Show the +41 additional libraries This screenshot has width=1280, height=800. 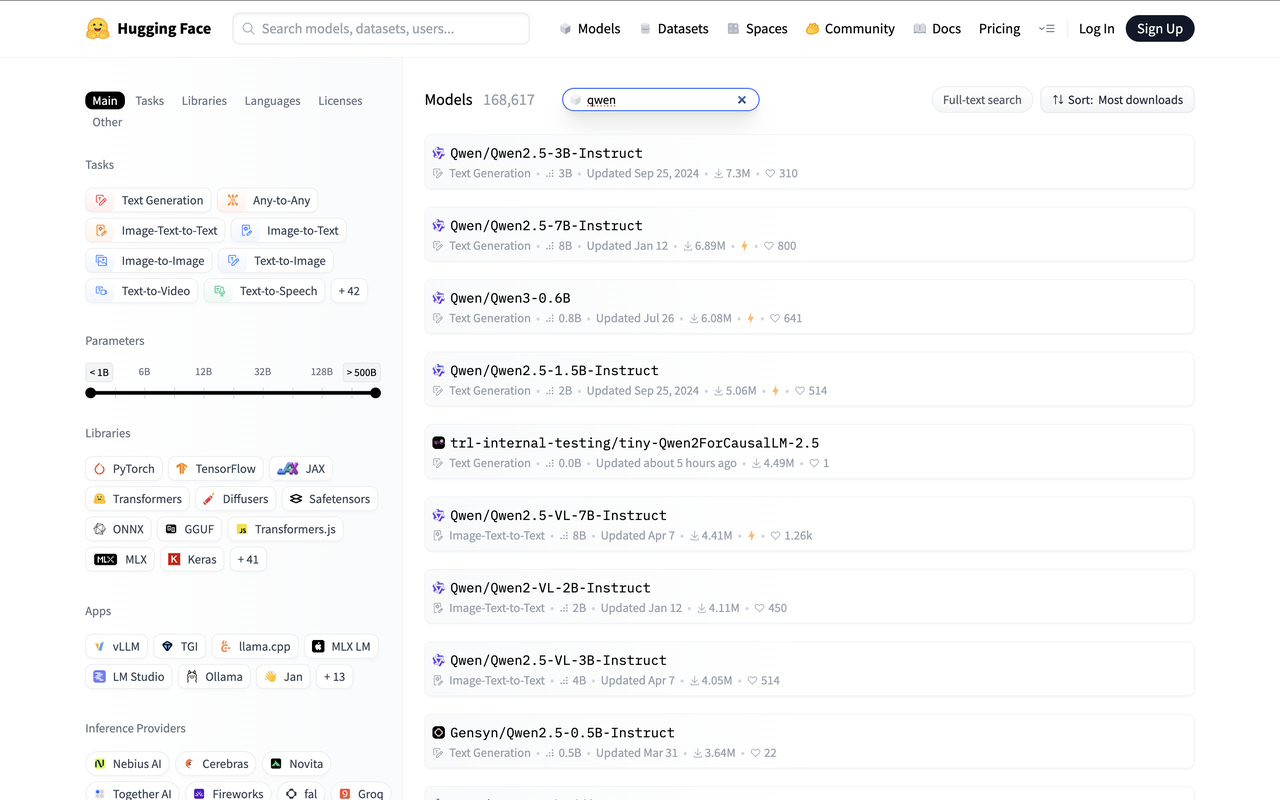pos(248,560)
